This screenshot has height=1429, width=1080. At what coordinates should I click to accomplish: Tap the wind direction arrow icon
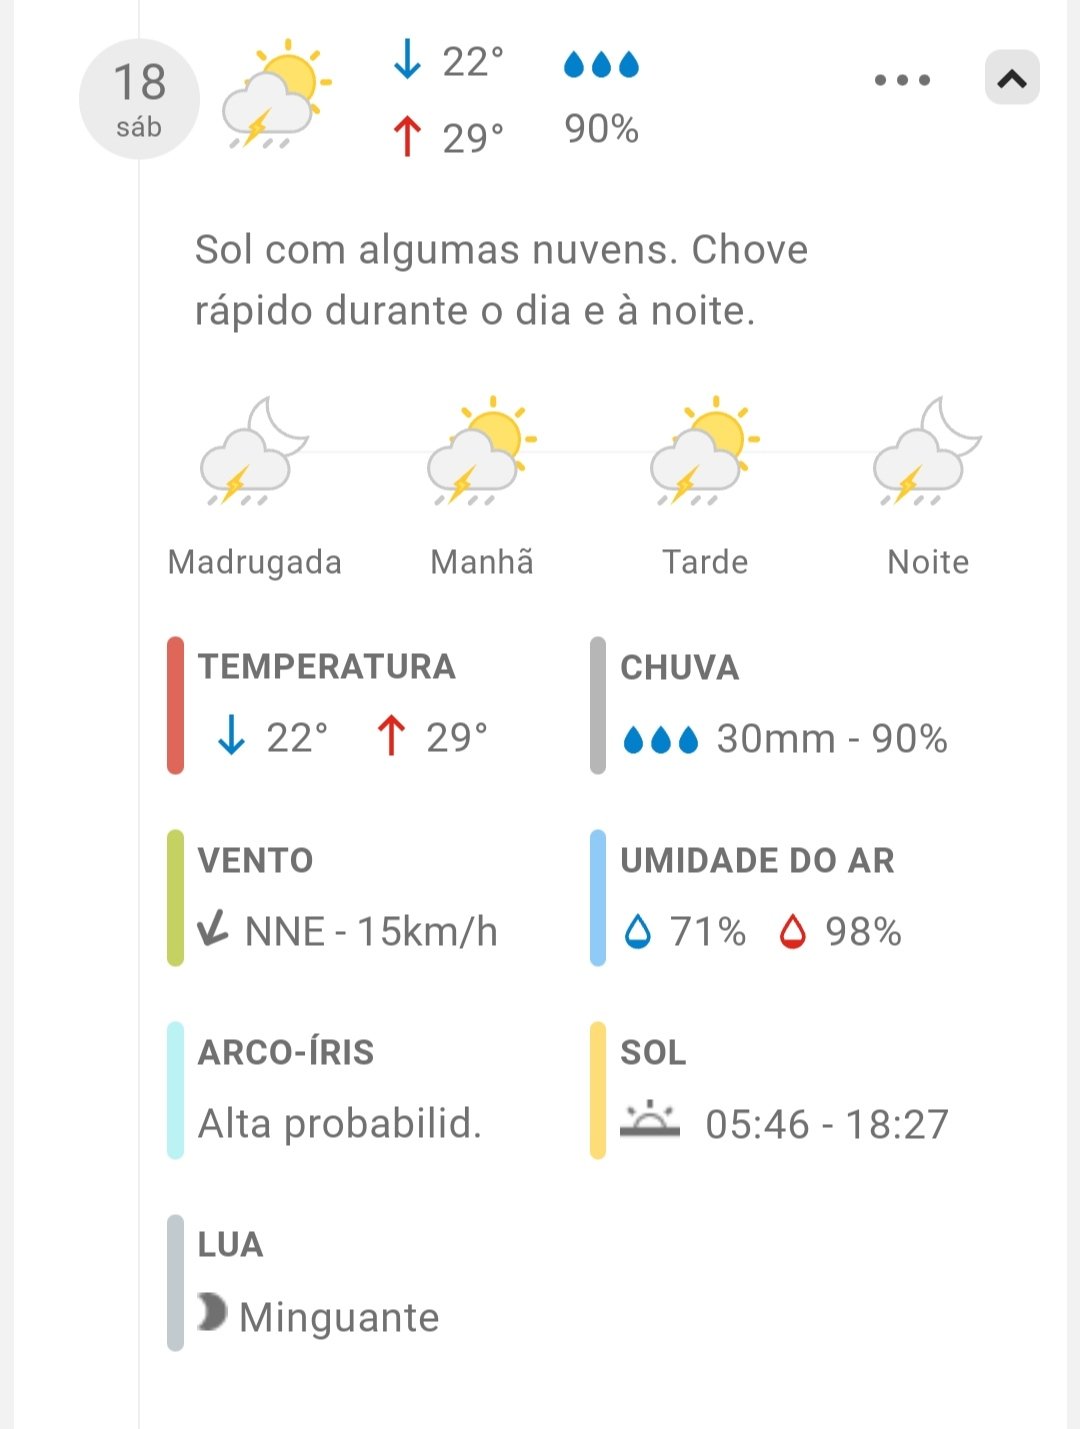(213, 930)
